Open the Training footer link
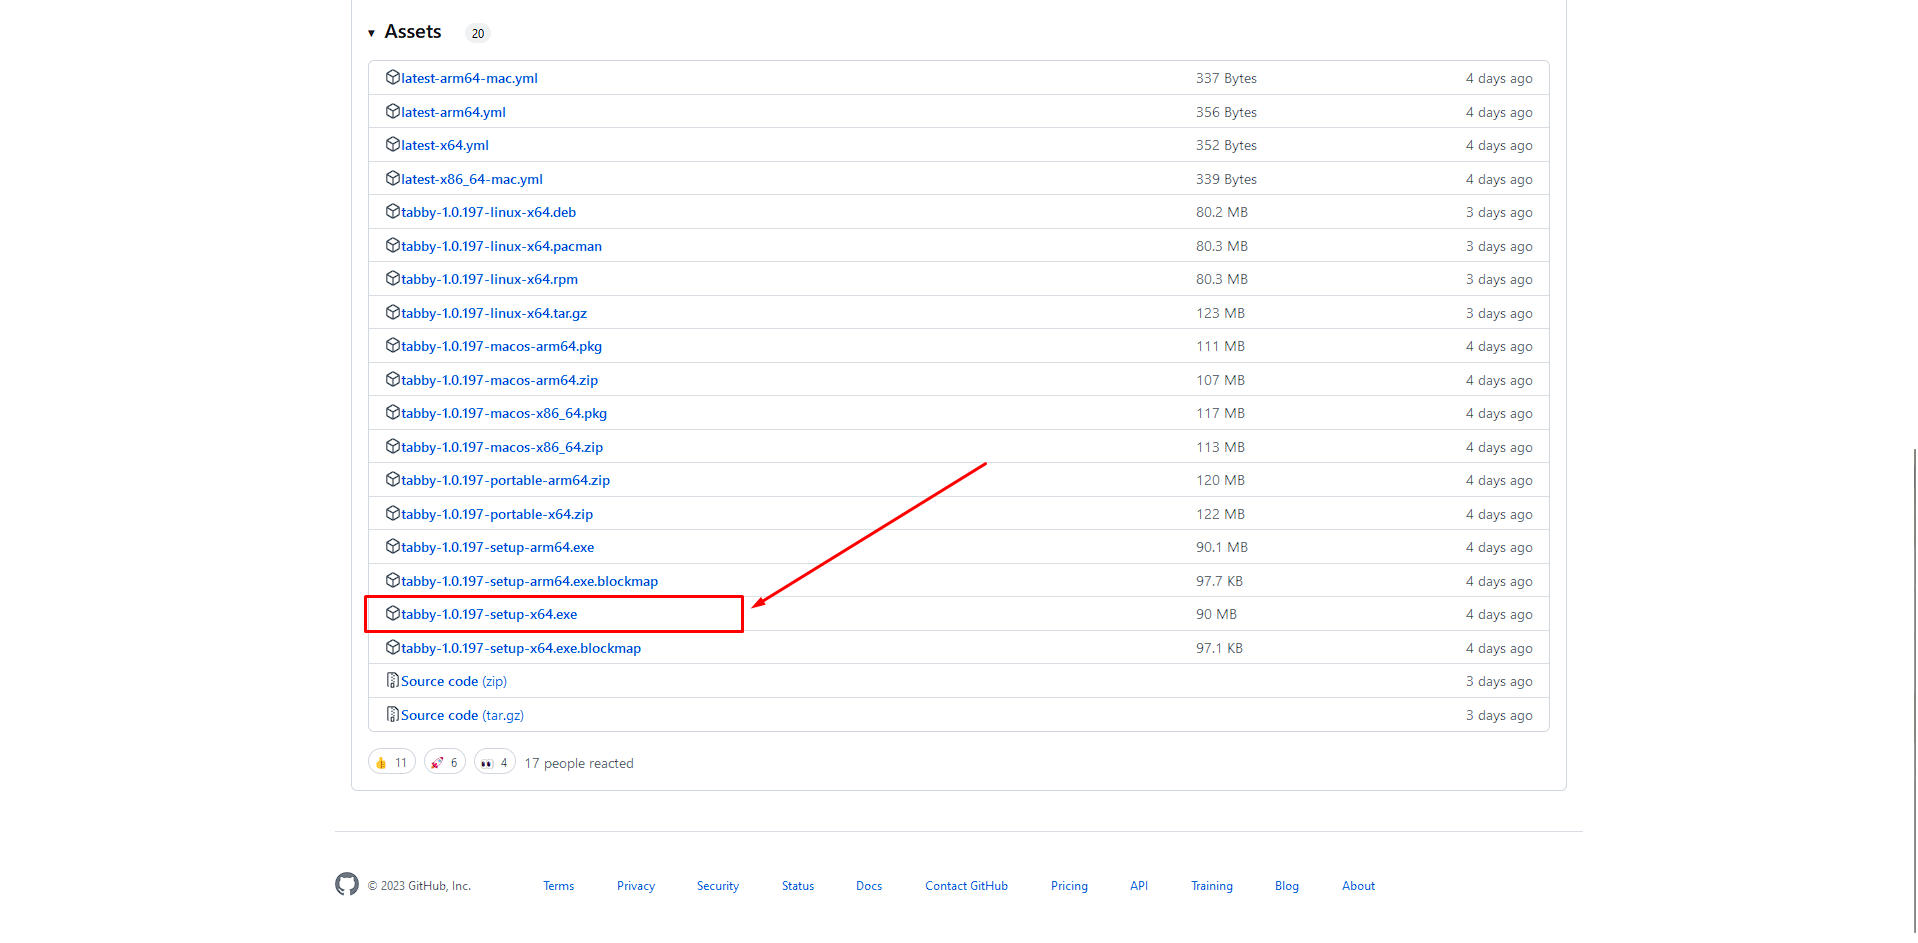This screenshot has width=1918, height=943. pyautogui.click(x=1212, y=886)
